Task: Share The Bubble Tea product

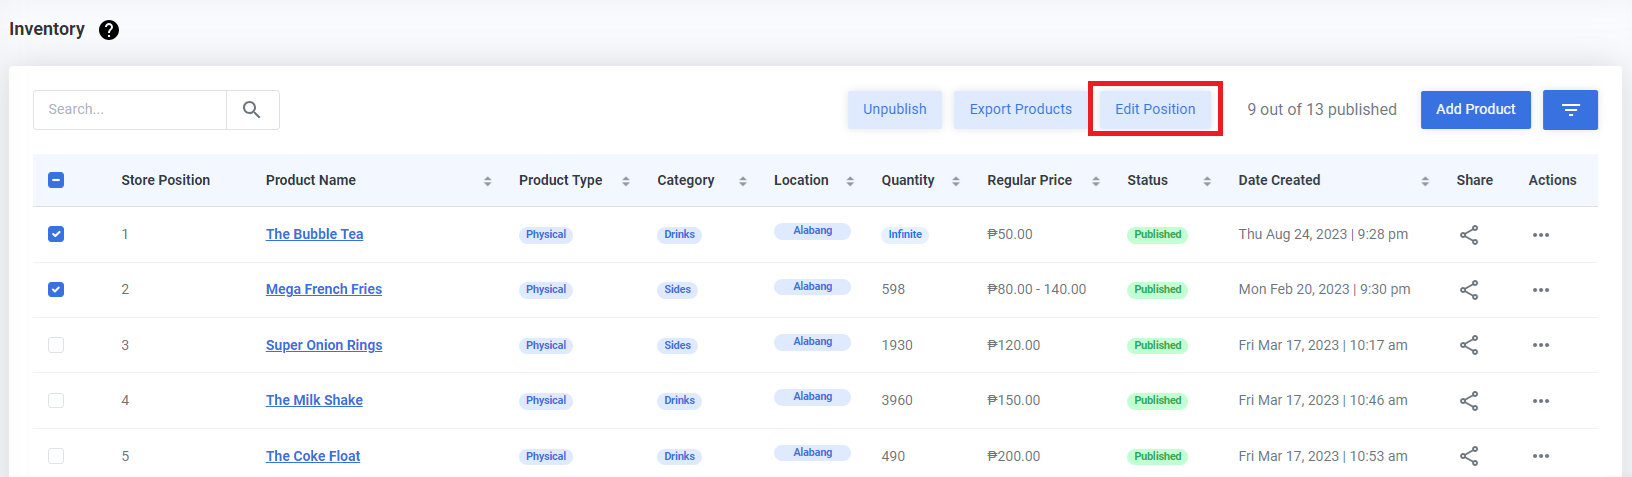Action: point(1468,235)
